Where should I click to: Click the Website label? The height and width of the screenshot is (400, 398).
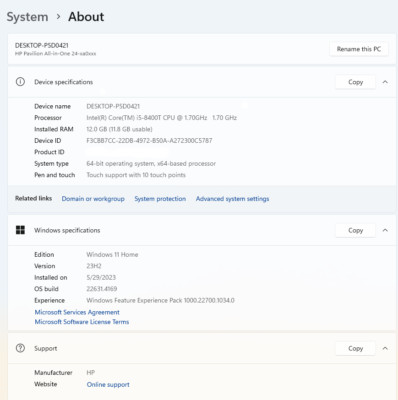click(x=46, y=384)
